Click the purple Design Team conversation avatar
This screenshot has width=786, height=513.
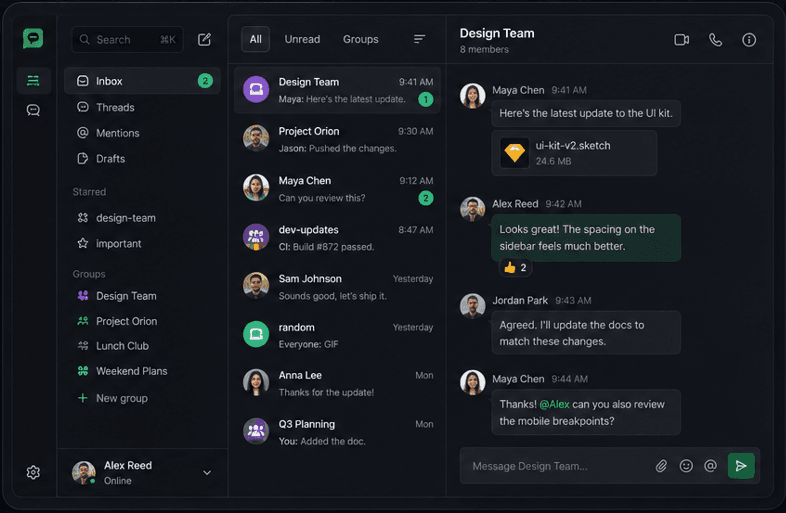coord(256,89)
